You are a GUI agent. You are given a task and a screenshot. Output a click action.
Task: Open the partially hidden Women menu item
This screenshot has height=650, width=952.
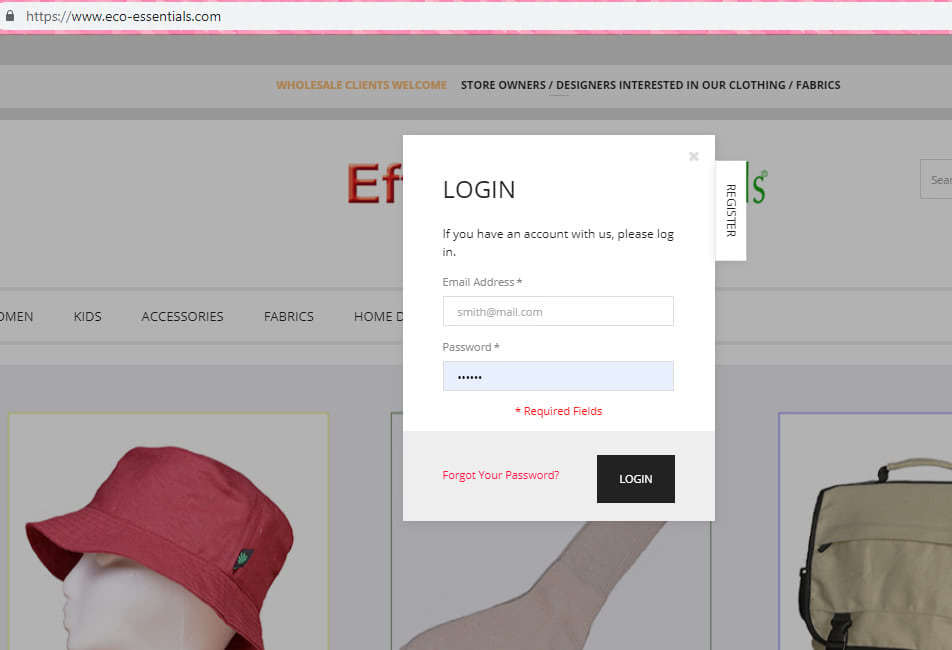pos(16,316)
